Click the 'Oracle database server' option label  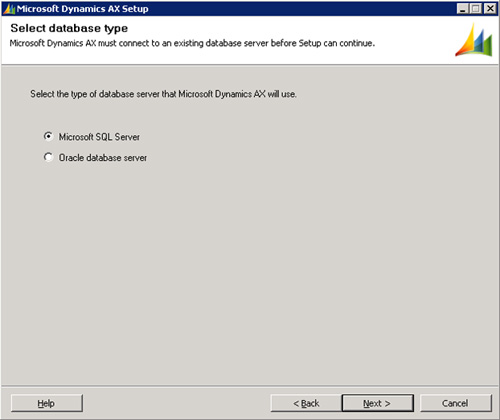click(103, 157)
